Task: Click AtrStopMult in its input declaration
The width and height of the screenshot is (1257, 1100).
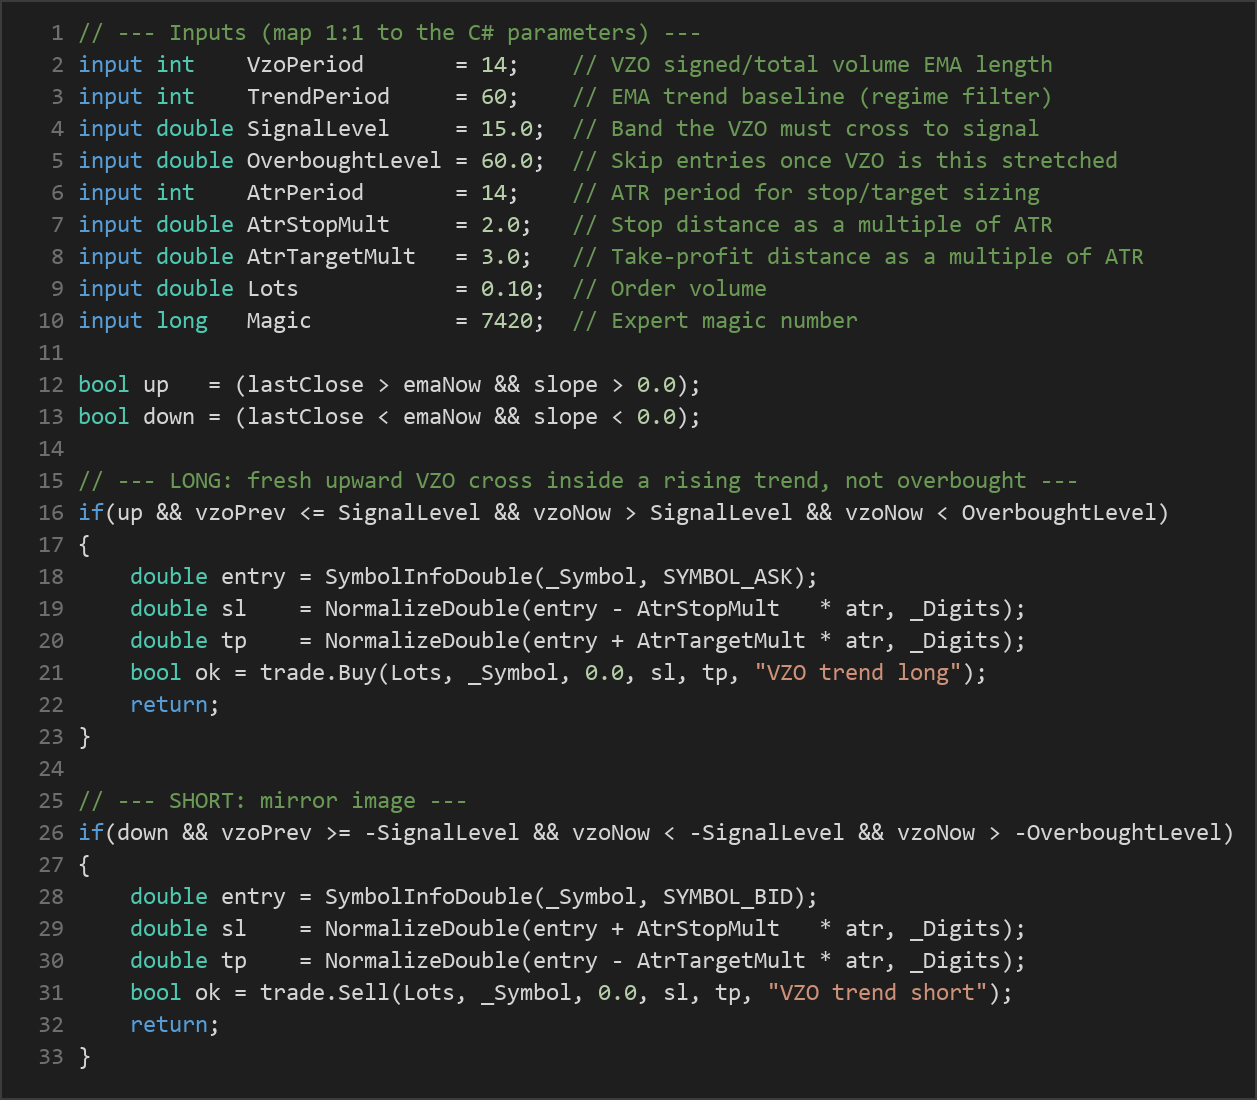Action: point(318,225)
